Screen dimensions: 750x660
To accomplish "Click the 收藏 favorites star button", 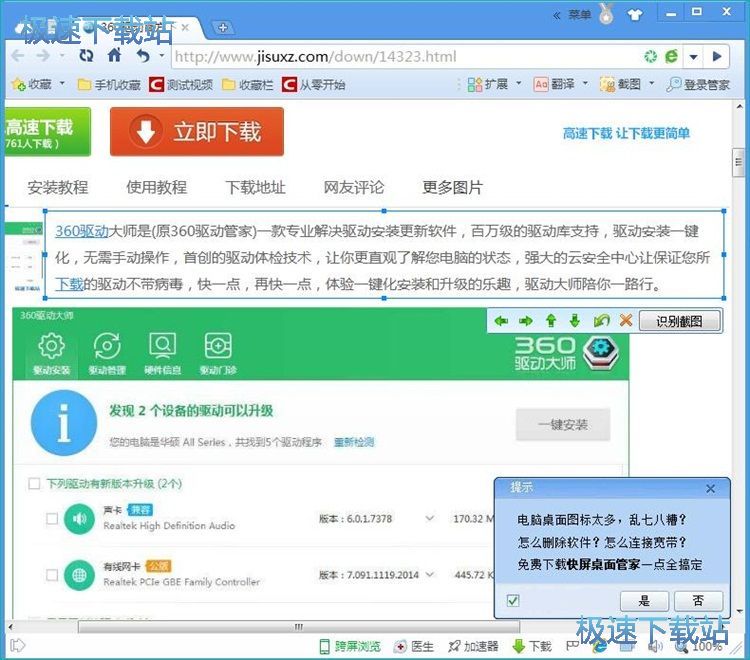I will [32, 85].
